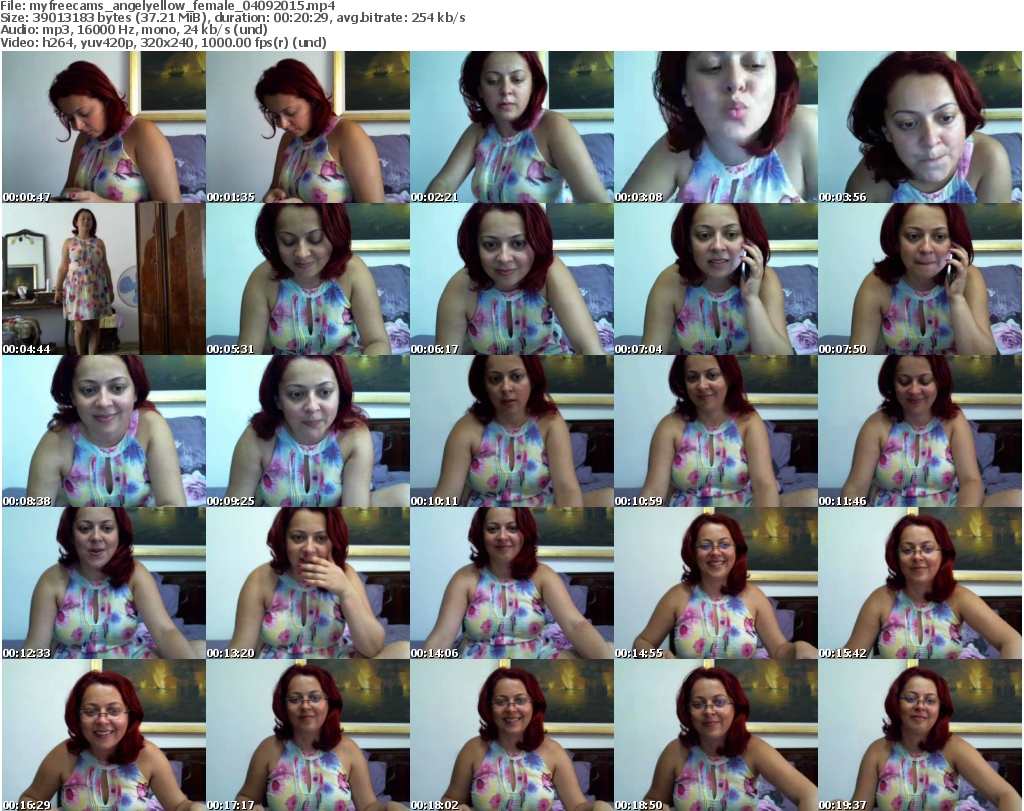Viewport: 1024px width, 811px height.
Task: Select the frame at 00:01:35
Action: click(x=308, y=127)
